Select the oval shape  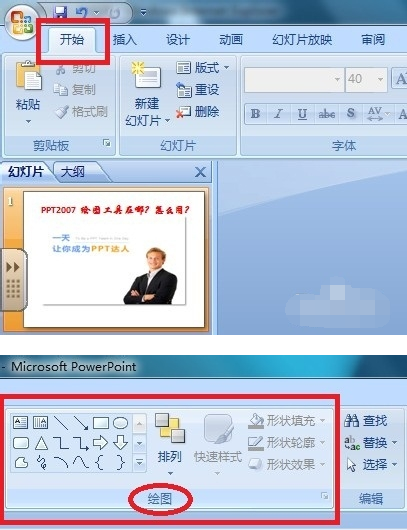coord(120,423)
